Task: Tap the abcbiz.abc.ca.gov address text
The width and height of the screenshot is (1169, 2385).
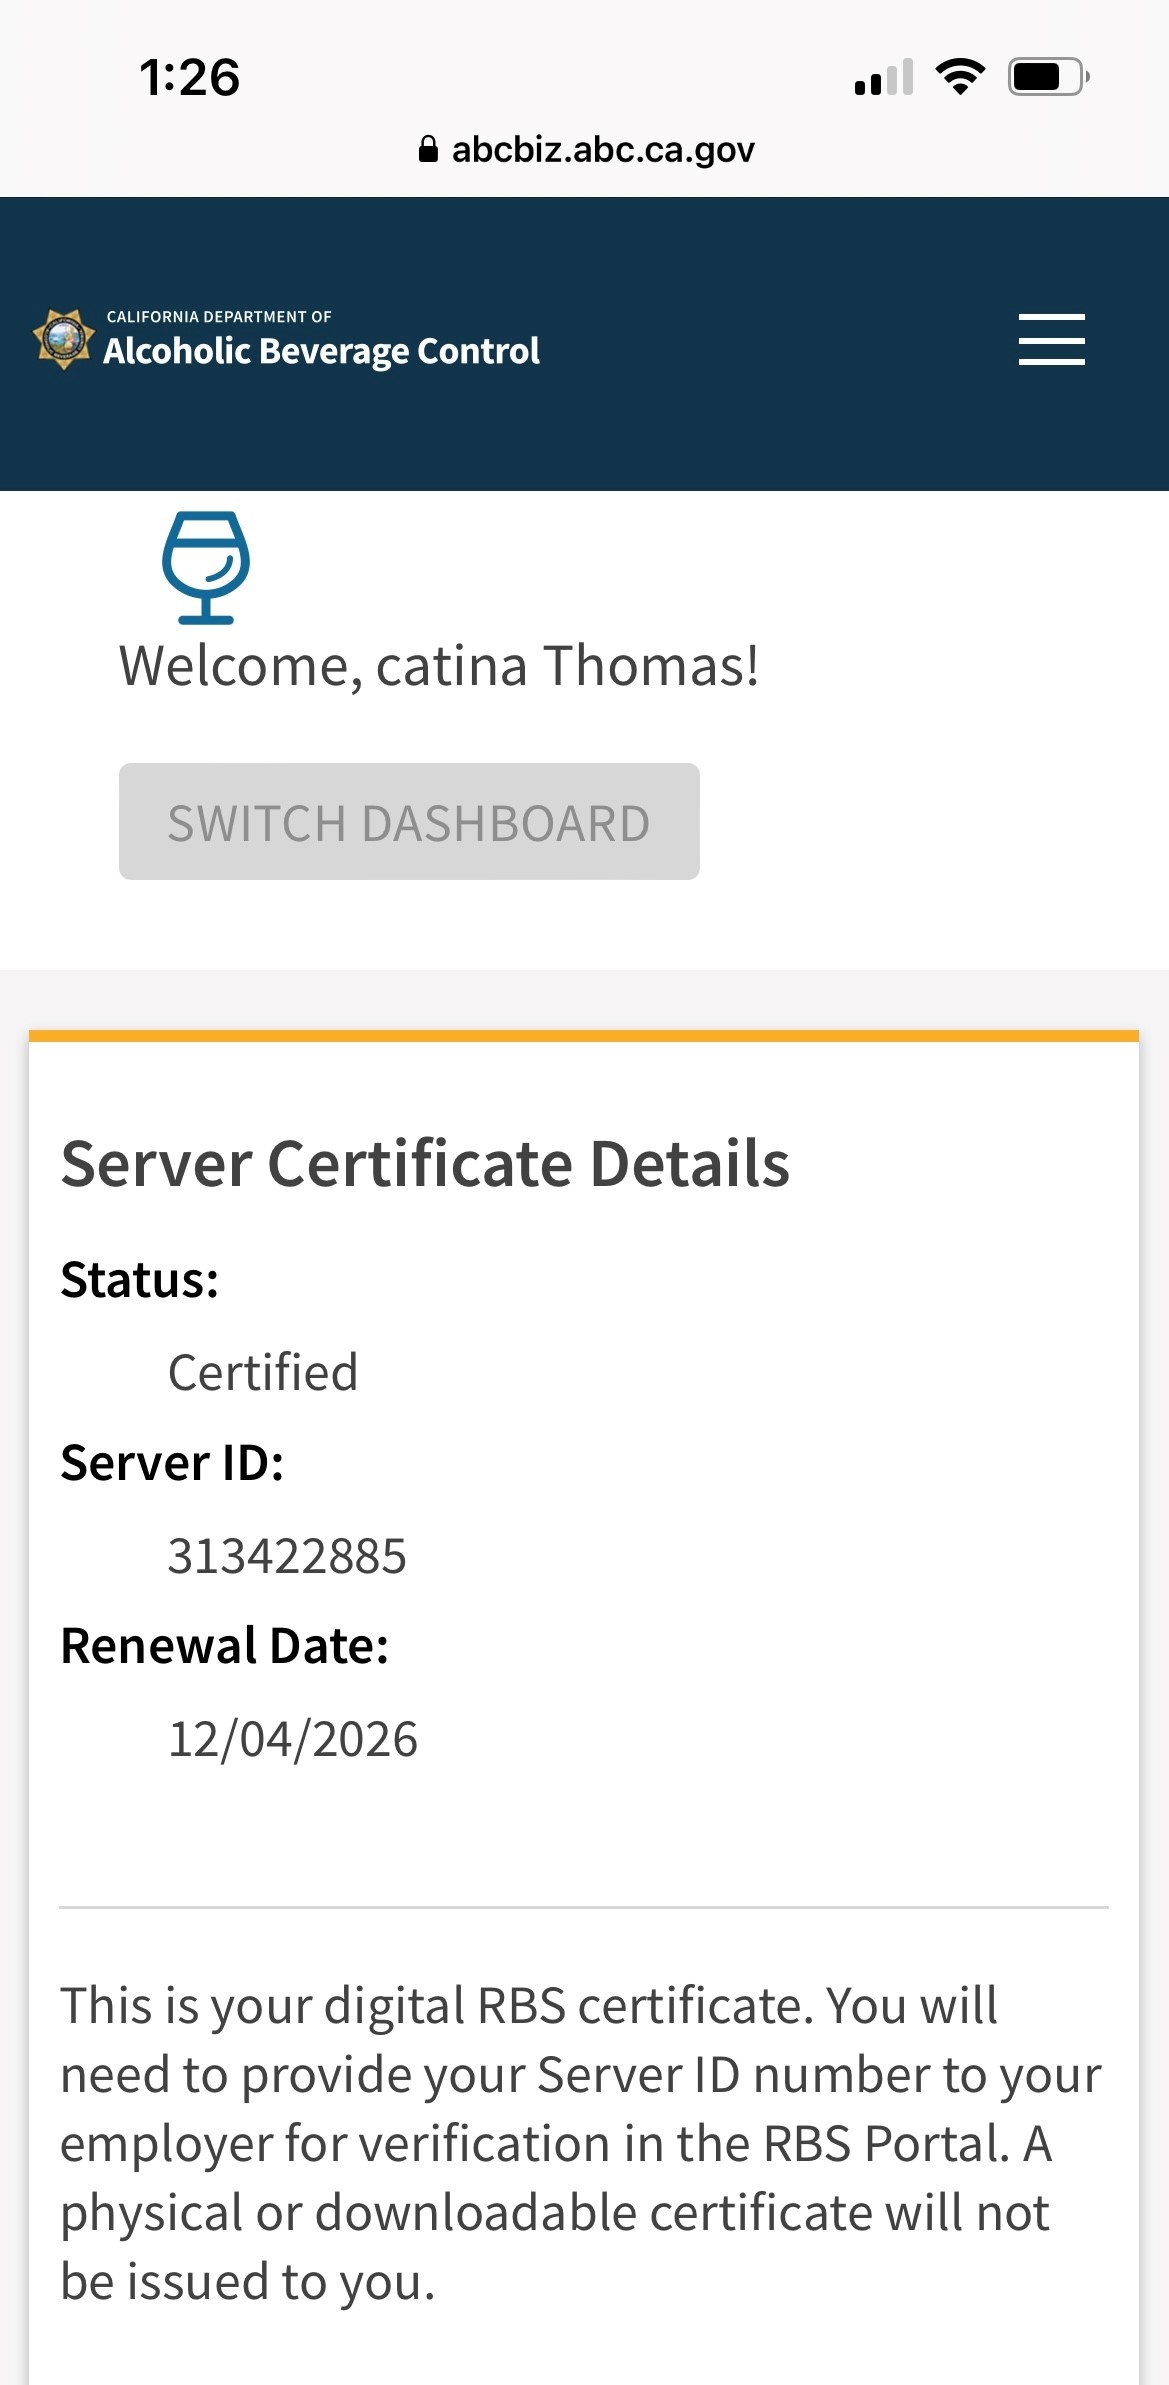Action: tap(602, 150)
